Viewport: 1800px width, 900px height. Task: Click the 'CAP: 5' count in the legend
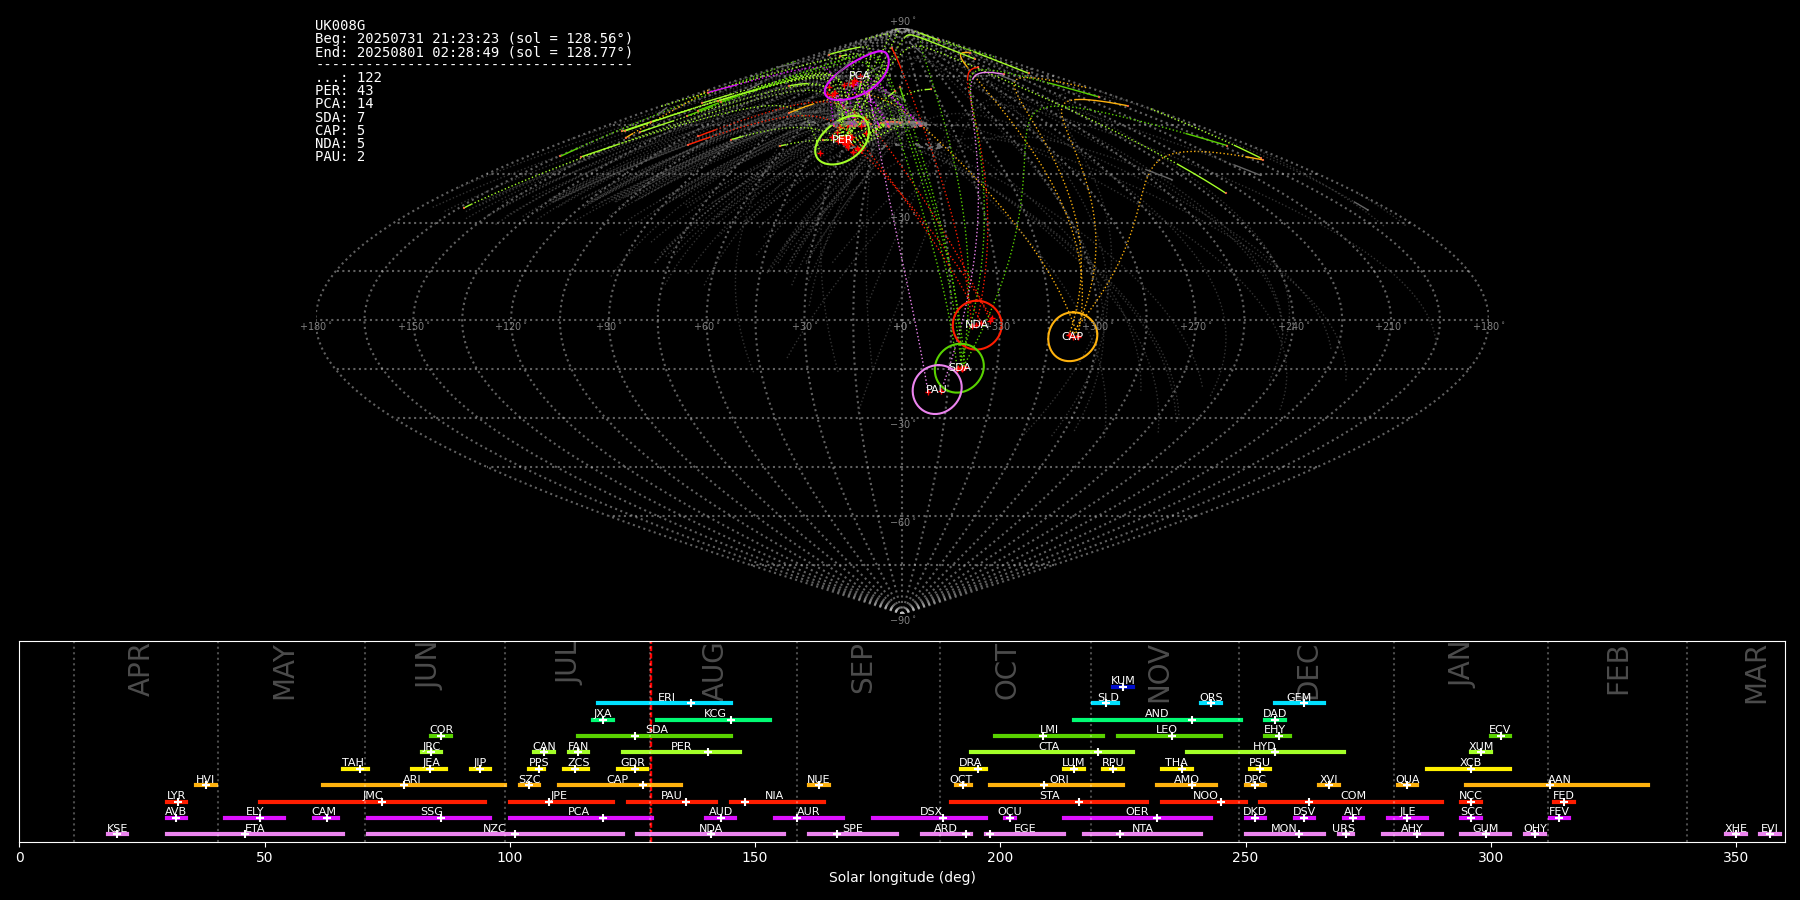pyautogui.click(x=340, y=131)
